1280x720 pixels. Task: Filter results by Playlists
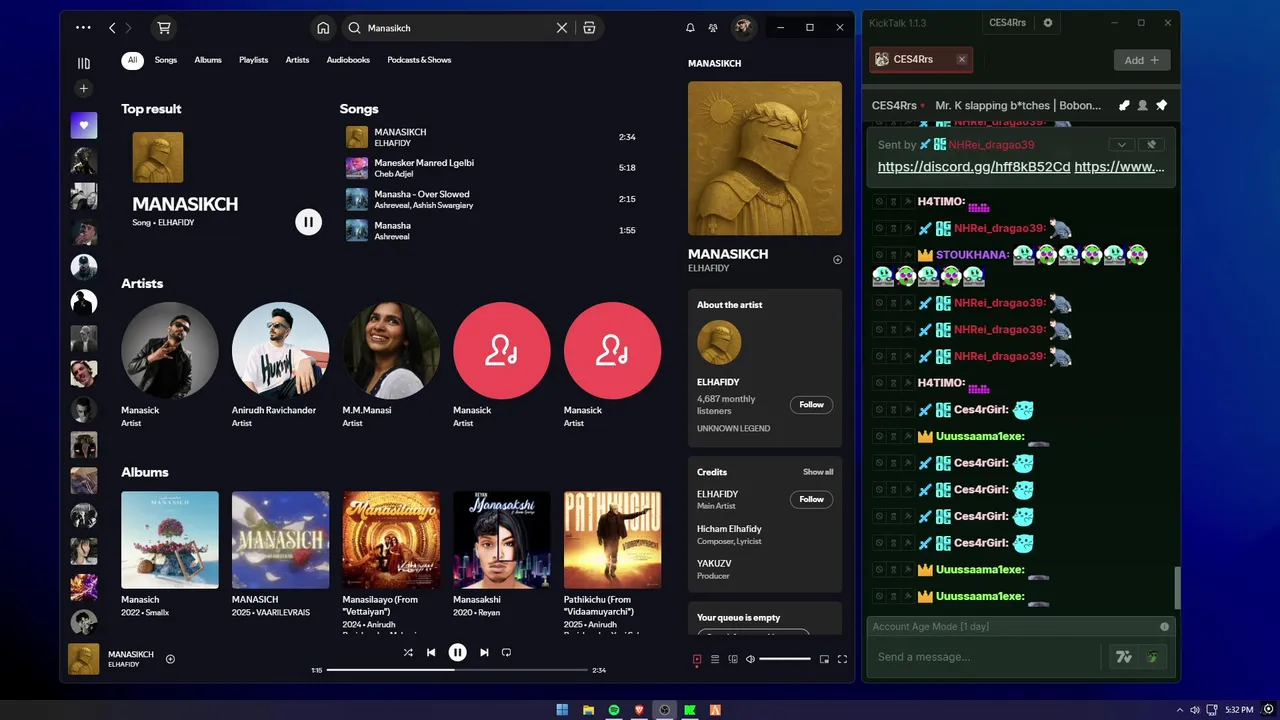click(254, 60)
